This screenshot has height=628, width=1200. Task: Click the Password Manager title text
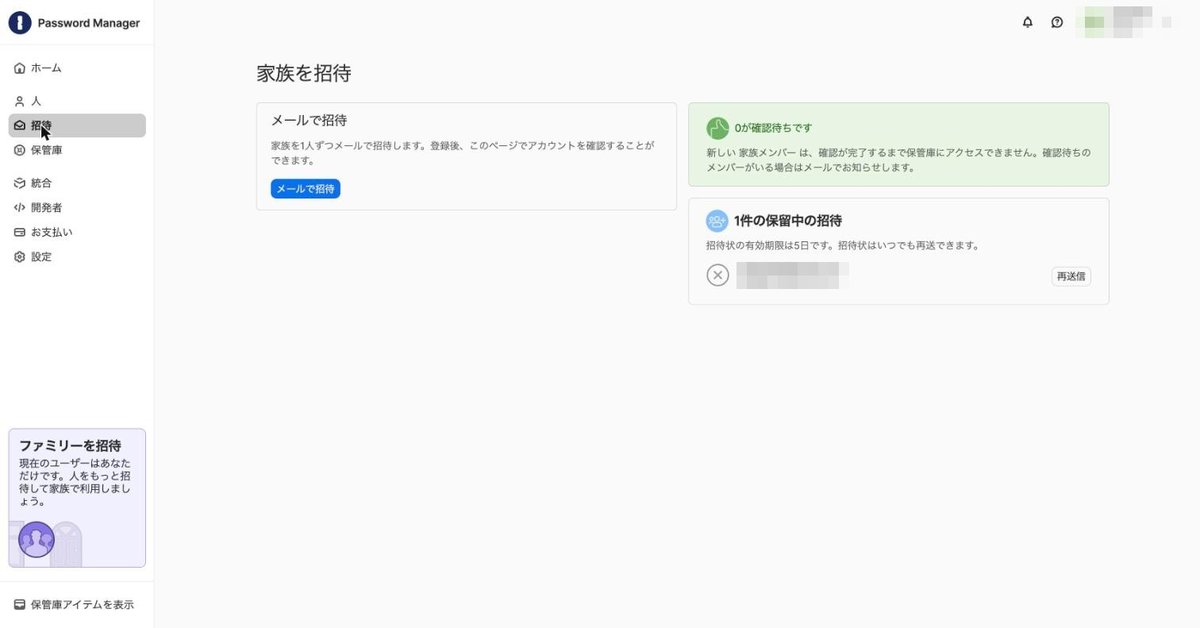89,23
